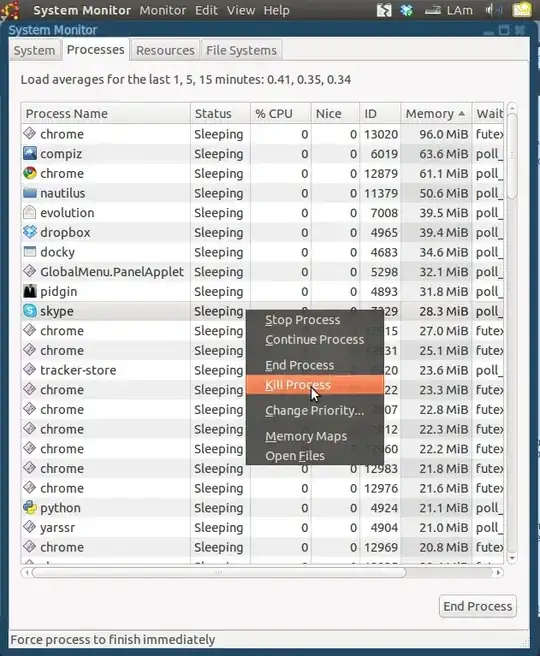Switch to the Resources tab
540x656 pixels.
point(165,50)
